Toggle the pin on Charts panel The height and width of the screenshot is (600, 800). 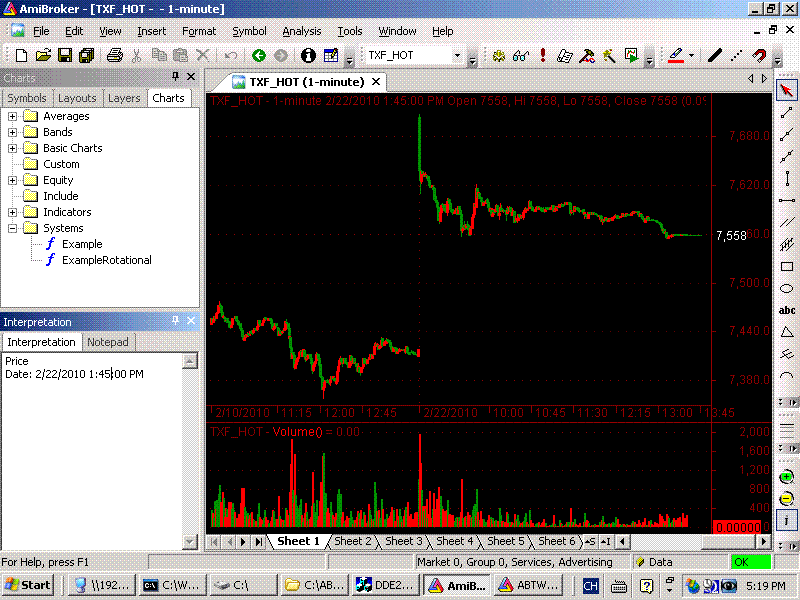(x=176, y=77)
